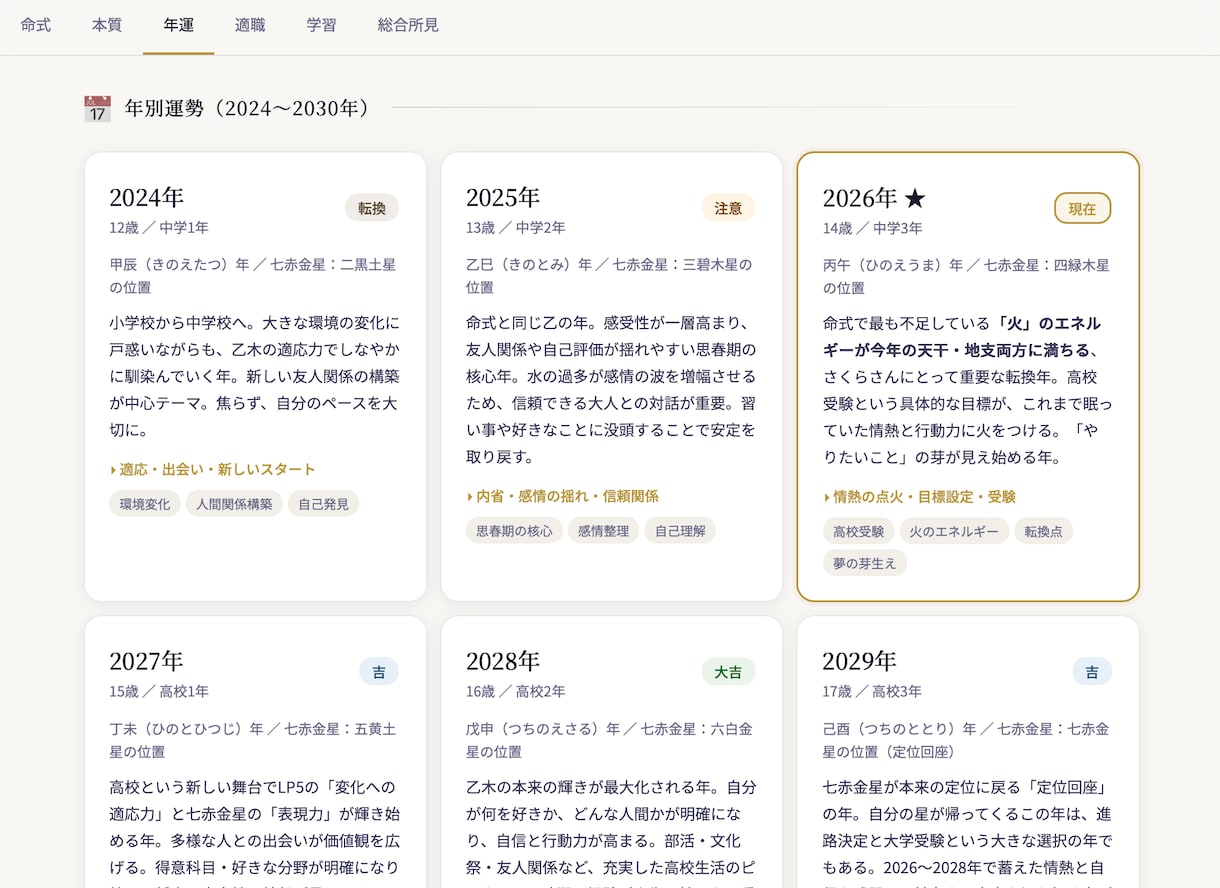Click the 2025年 card title
The width and height of the screenshot is (1220, 888).
(x=503, y=198)
